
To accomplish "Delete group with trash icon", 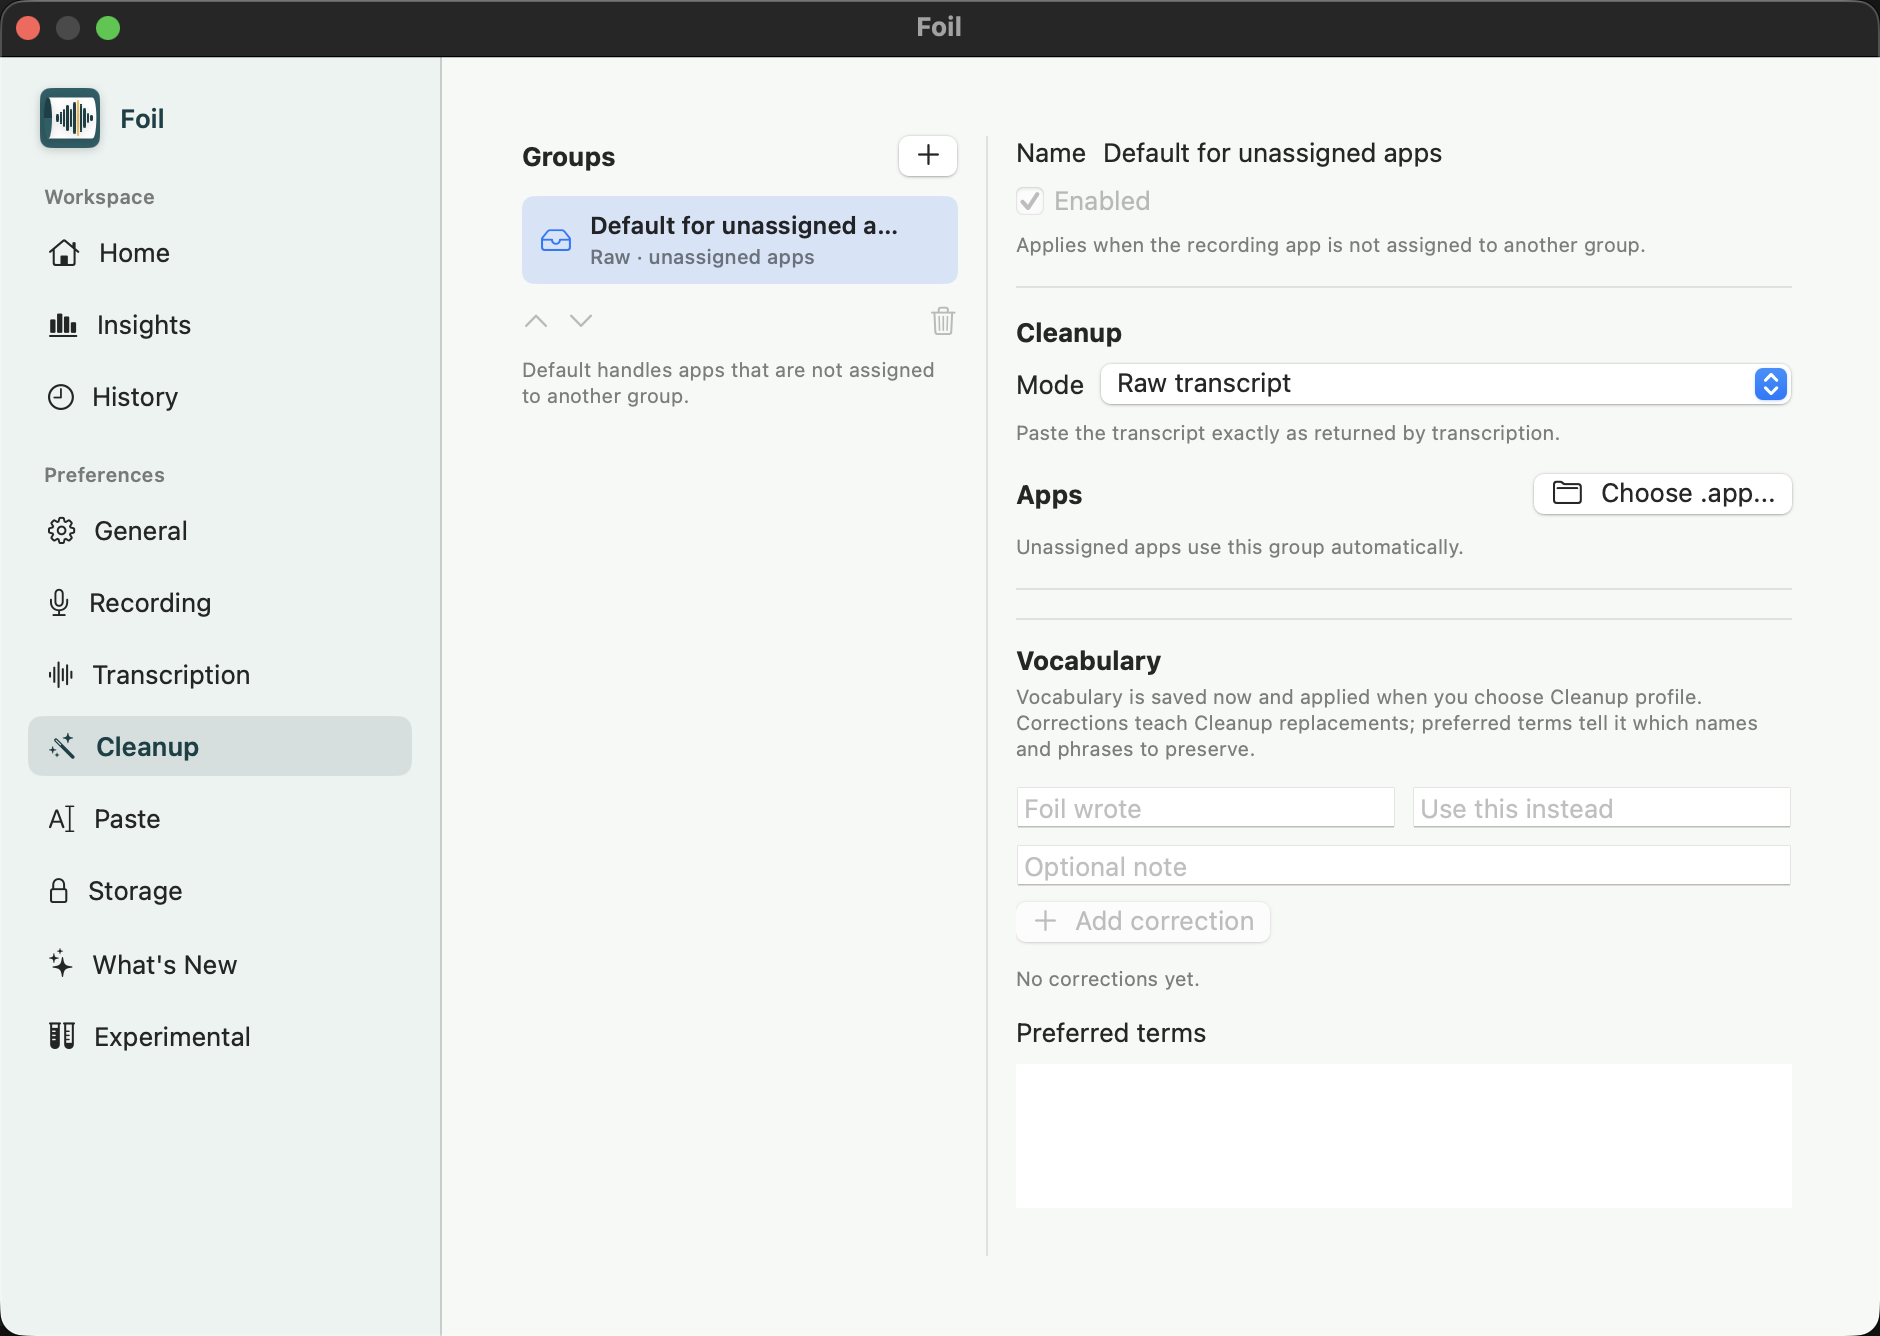I will tap(943, 321).
